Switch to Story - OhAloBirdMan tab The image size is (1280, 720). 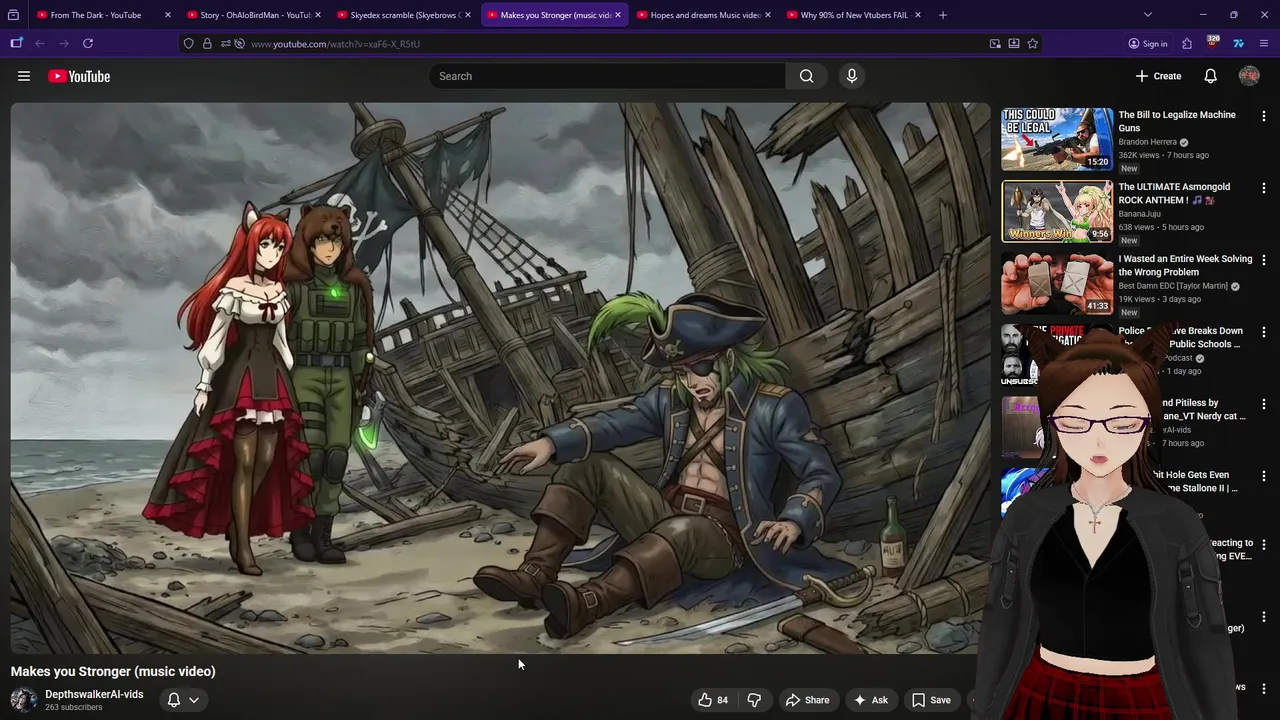pyautogui.click(x=255, y=15)
